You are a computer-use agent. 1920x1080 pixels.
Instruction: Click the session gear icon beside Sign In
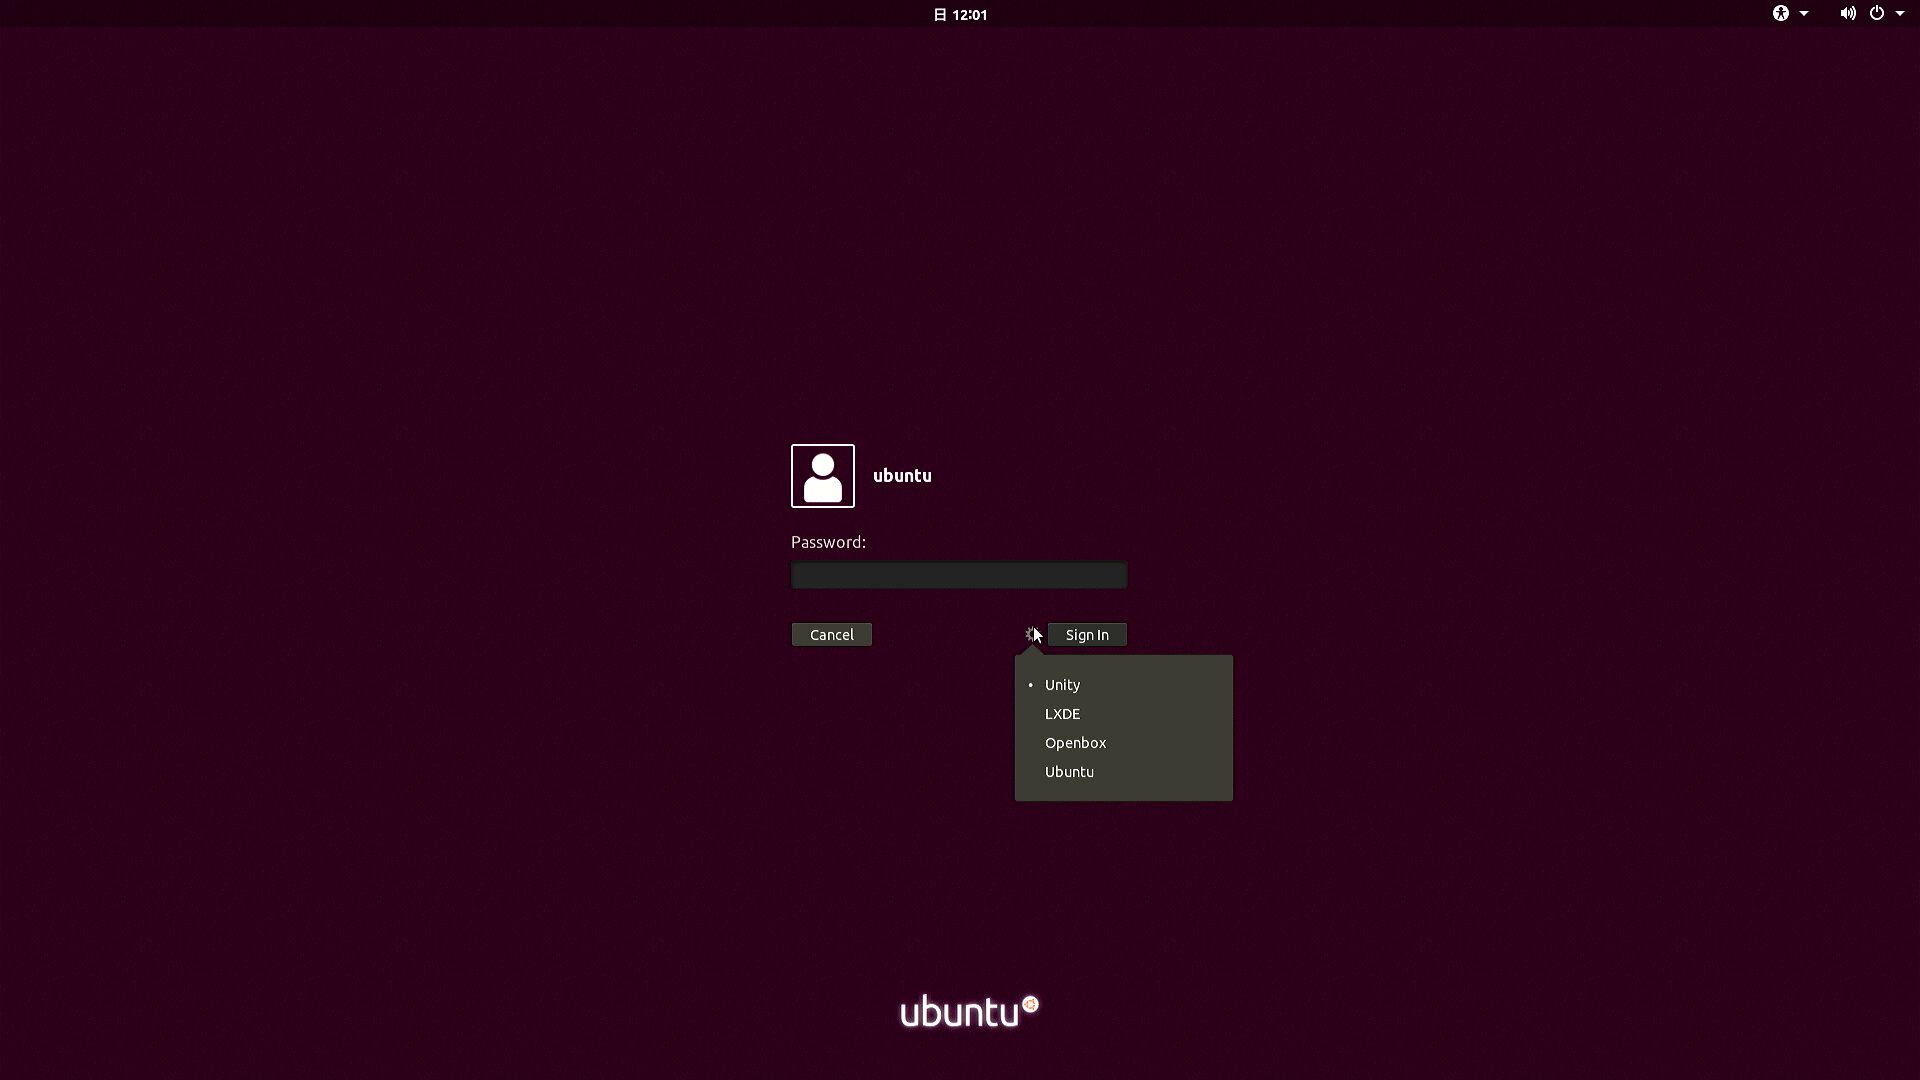pos(1032,634)
